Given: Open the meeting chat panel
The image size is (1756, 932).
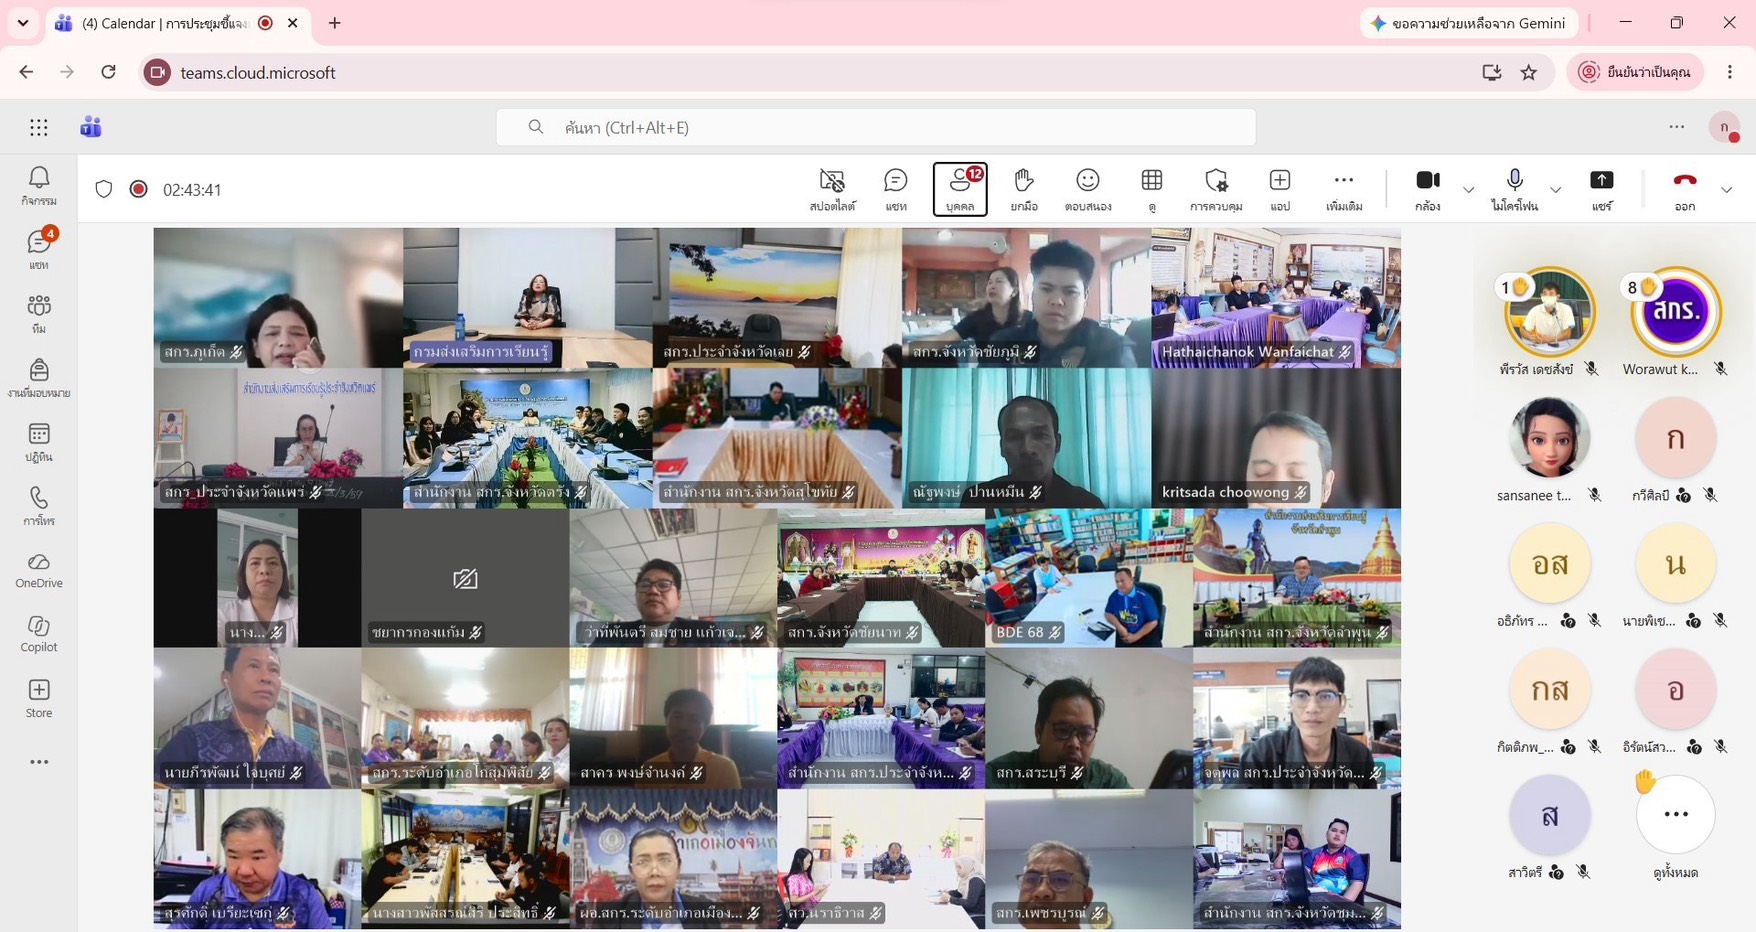Looking at the screenshot, I should (895, 189).
